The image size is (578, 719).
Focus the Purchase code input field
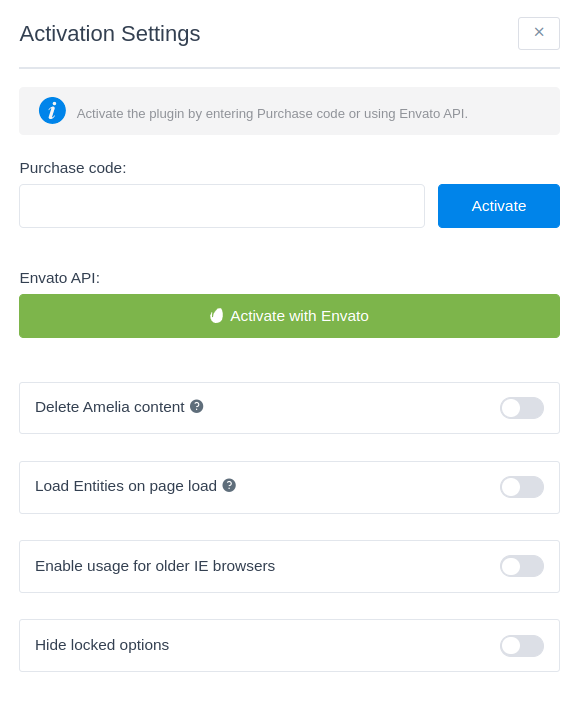pos(222,206)
